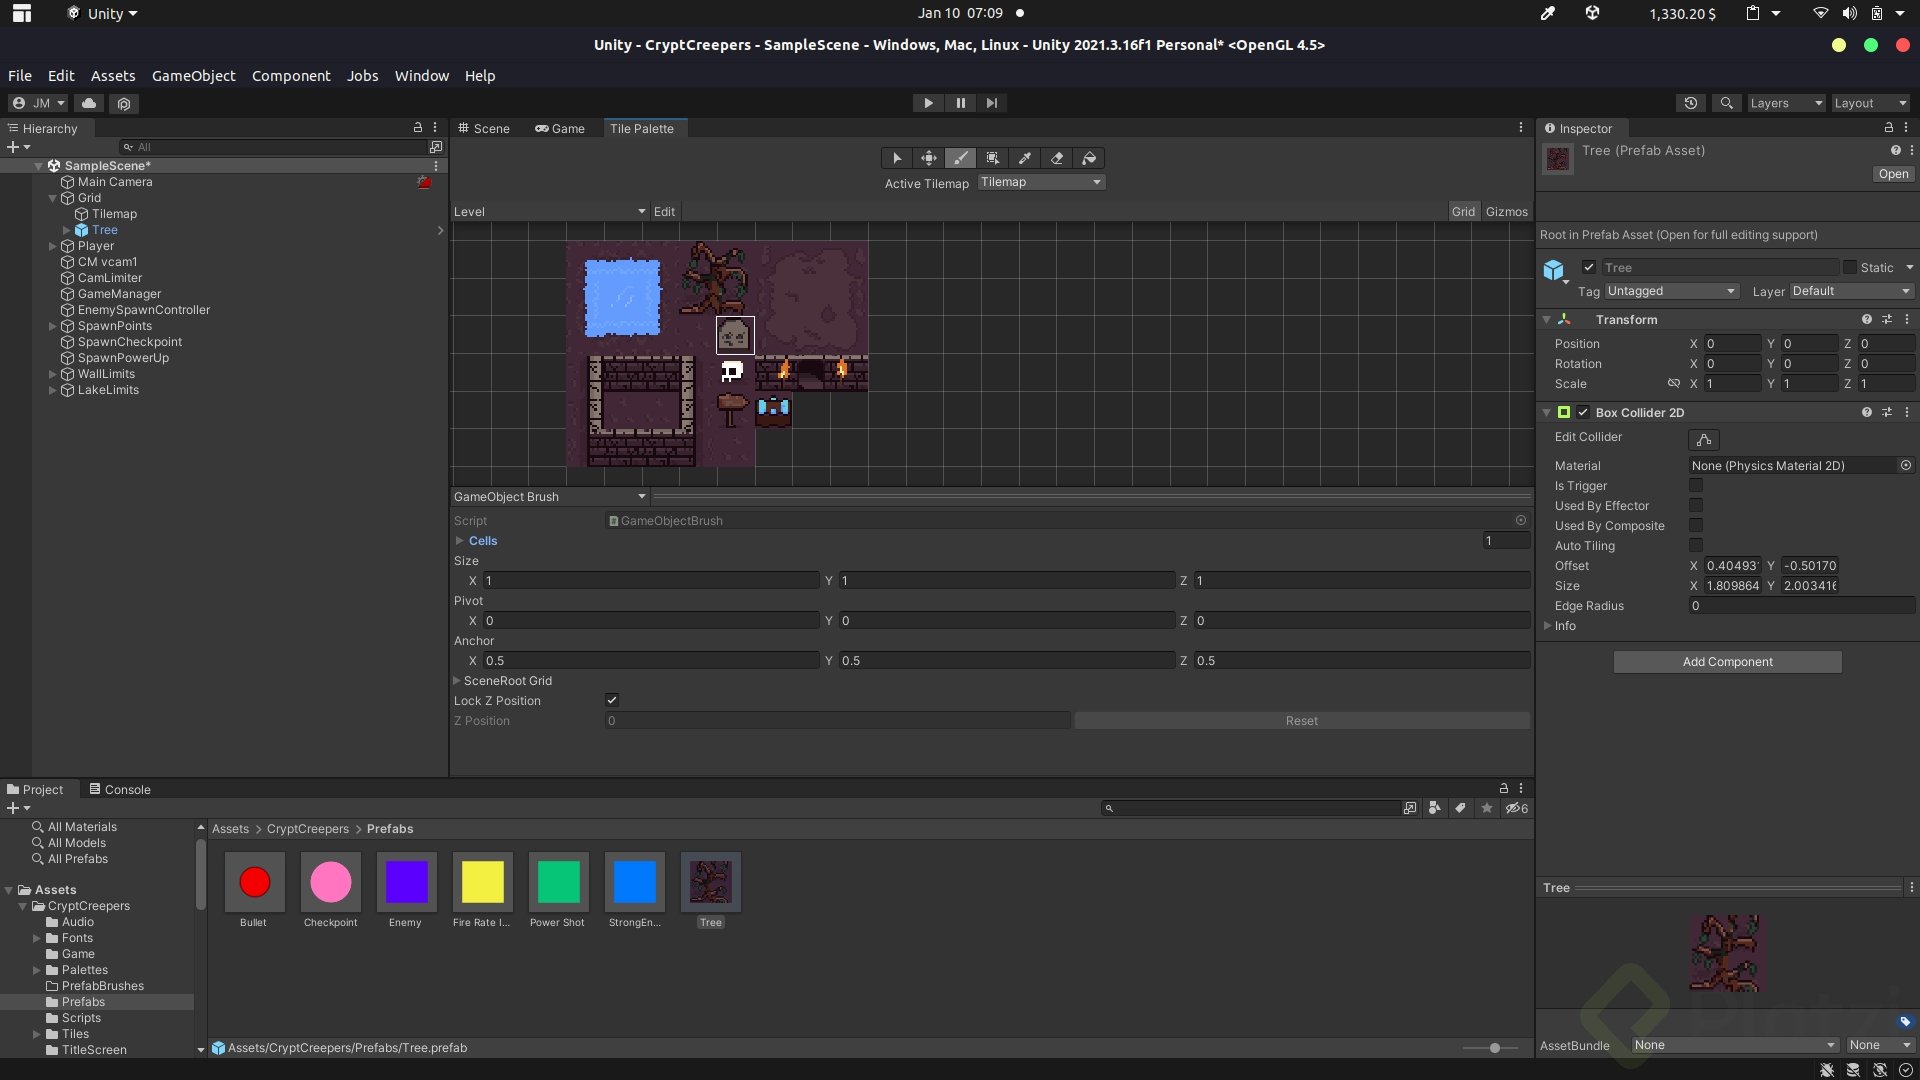Select the Move tool in Tile Palette
Viewport: 1920px width, 1080px height.
[929, 158]
